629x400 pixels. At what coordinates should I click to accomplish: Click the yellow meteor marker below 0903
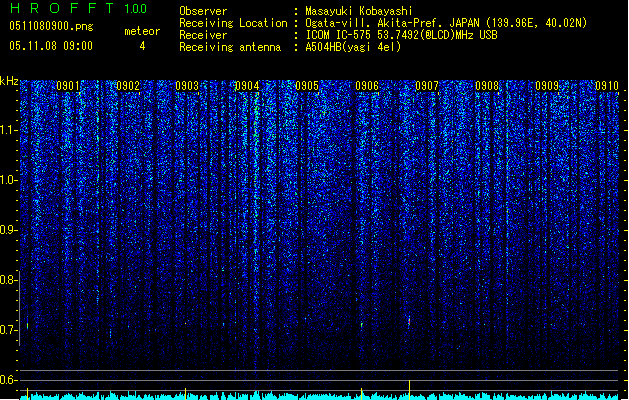(x=186, y=394)
